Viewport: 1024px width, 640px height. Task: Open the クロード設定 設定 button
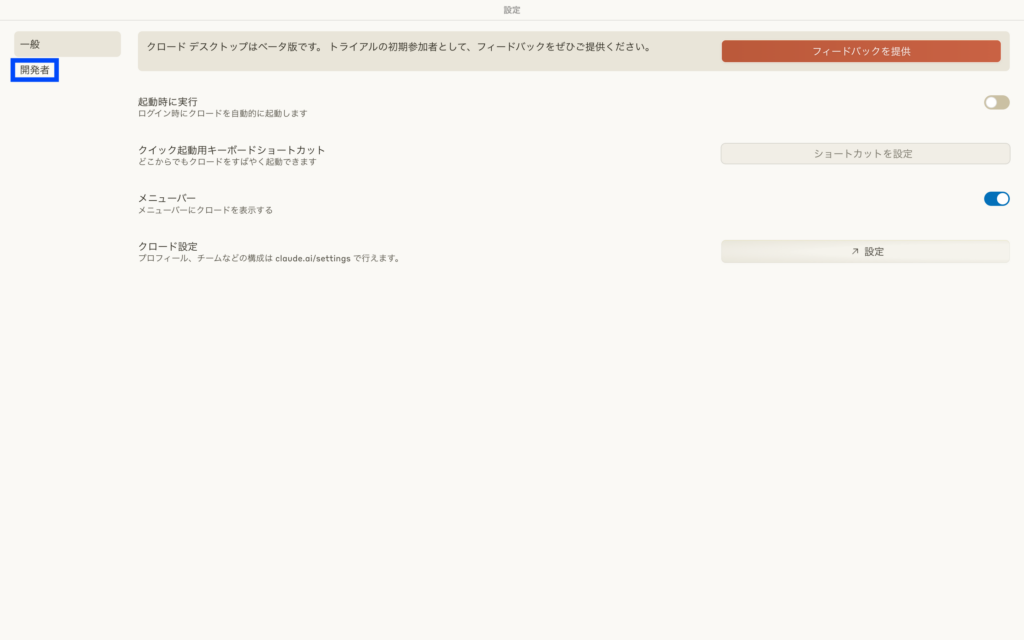(865, 251)
